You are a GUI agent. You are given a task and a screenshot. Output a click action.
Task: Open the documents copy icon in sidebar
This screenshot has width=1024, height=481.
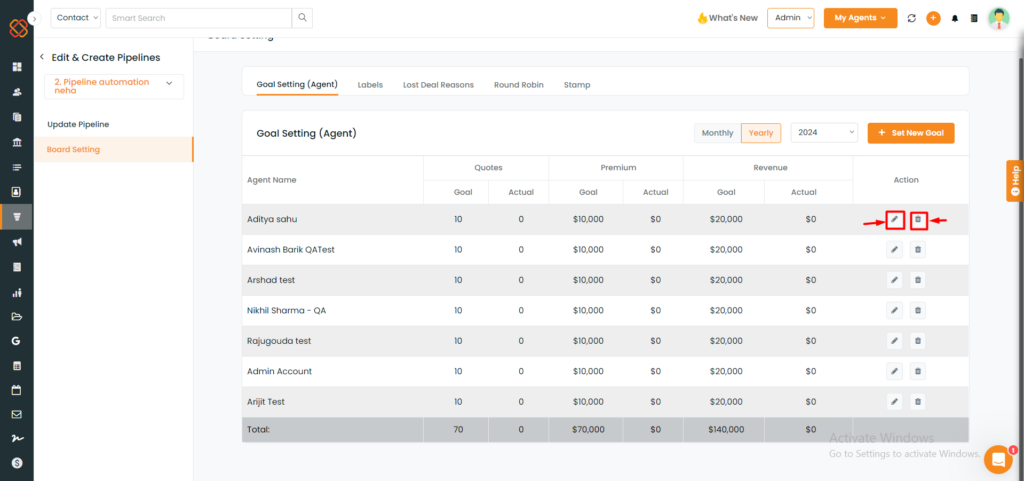17,117
